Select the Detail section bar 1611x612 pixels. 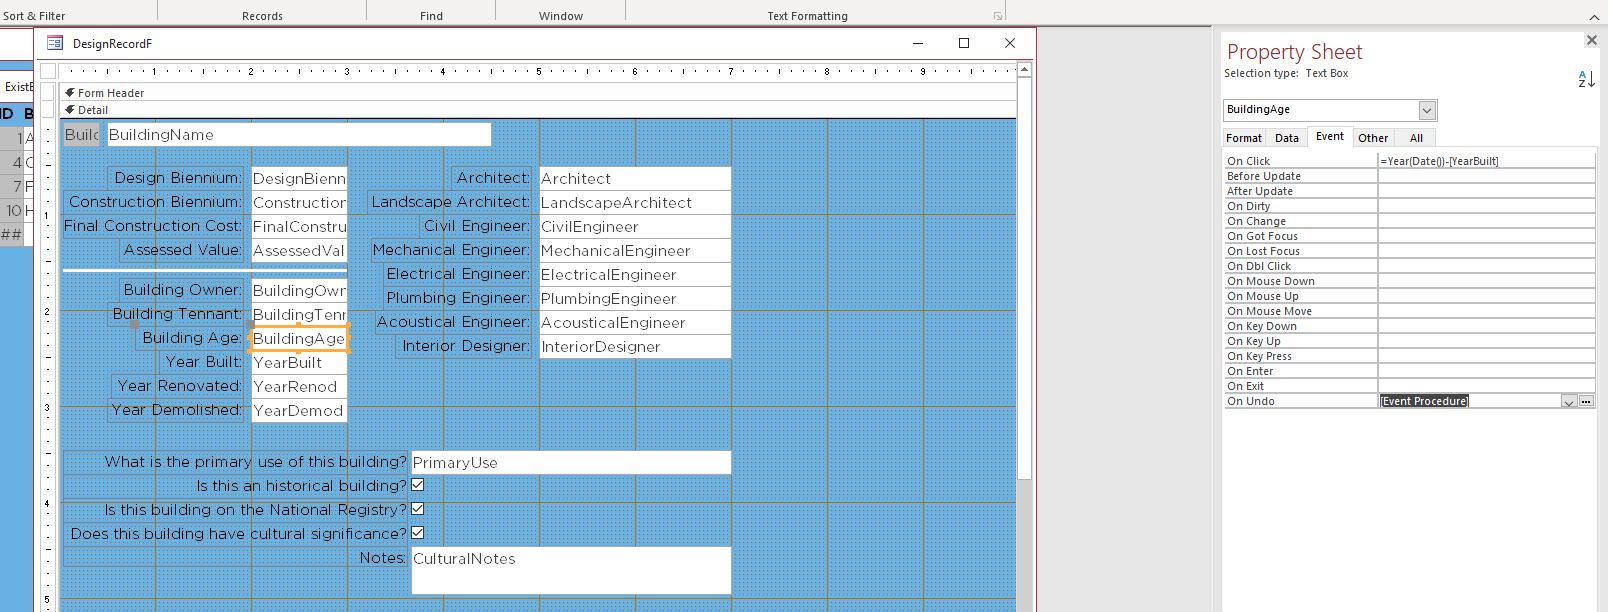pyautogui.click(x=538, y=110)
